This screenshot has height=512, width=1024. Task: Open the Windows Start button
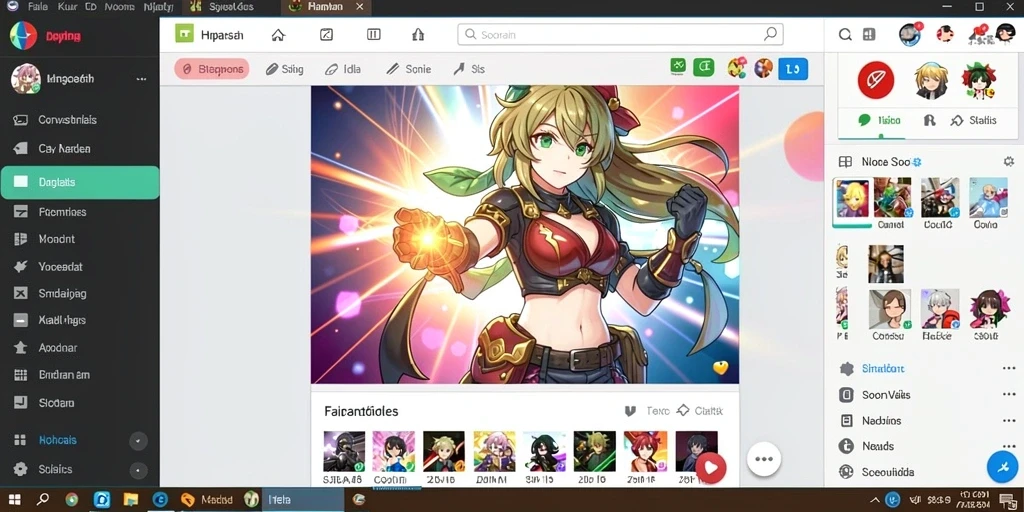click(x=14, y=500)
